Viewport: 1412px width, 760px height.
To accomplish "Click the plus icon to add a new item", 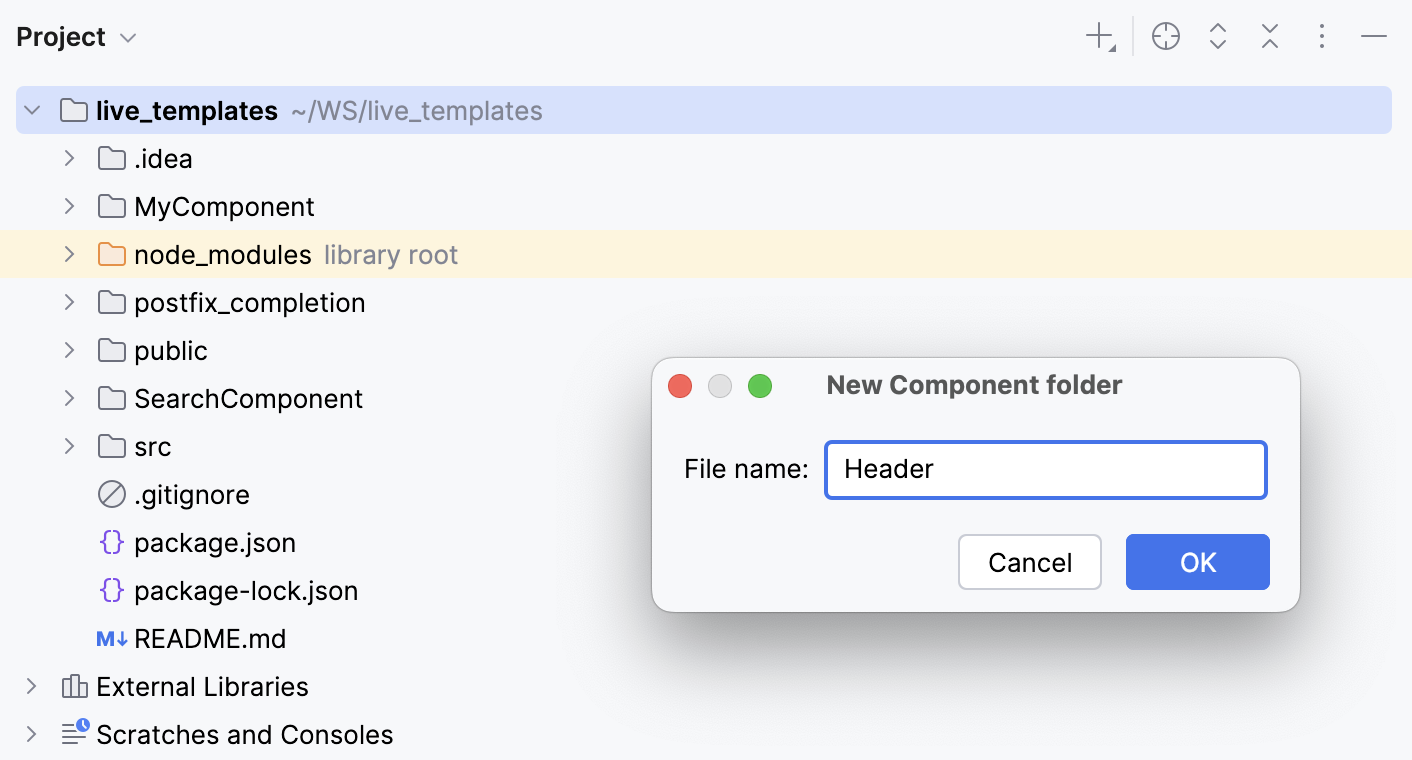I will 1097,36.
